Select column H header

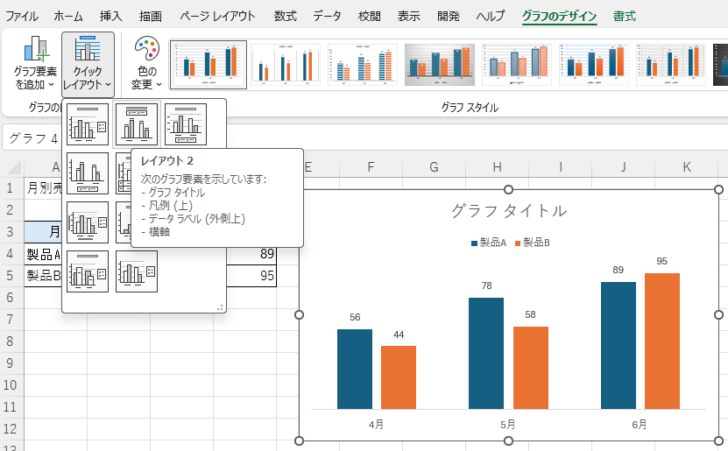pyautogui.click(x=497, y=167)
